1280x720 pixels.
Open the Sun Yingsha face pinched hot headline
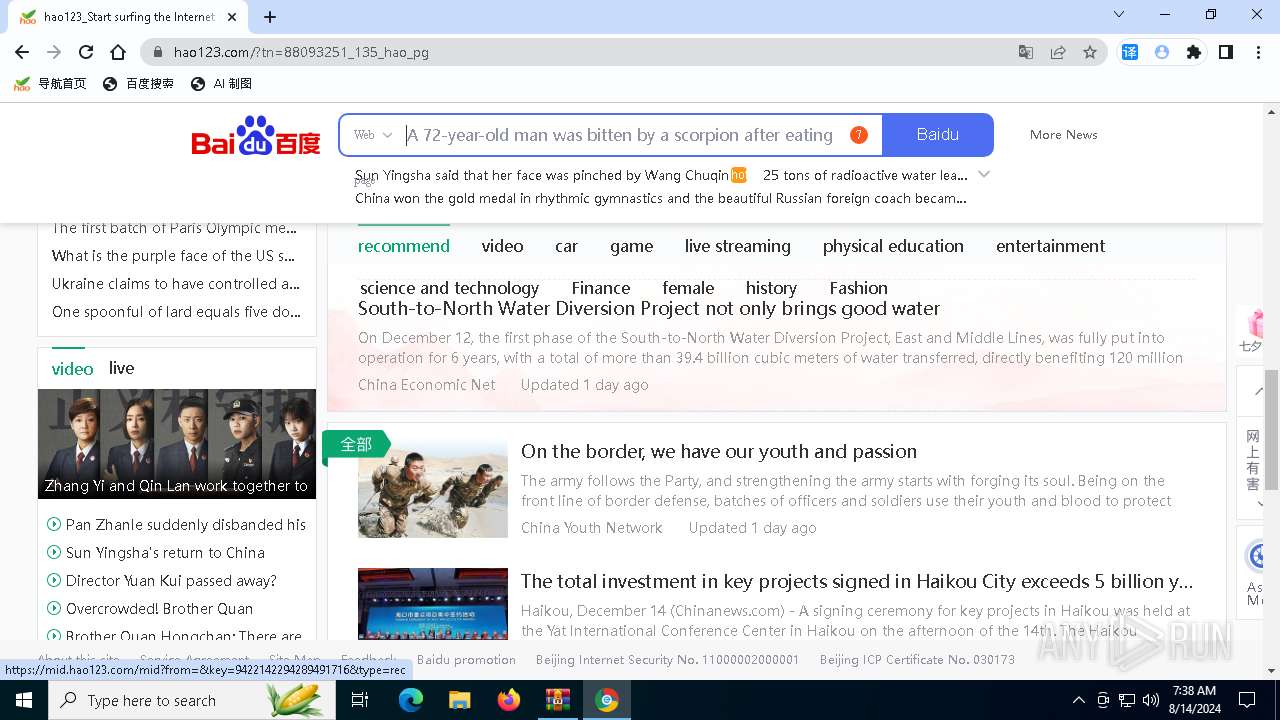(542, 175)
